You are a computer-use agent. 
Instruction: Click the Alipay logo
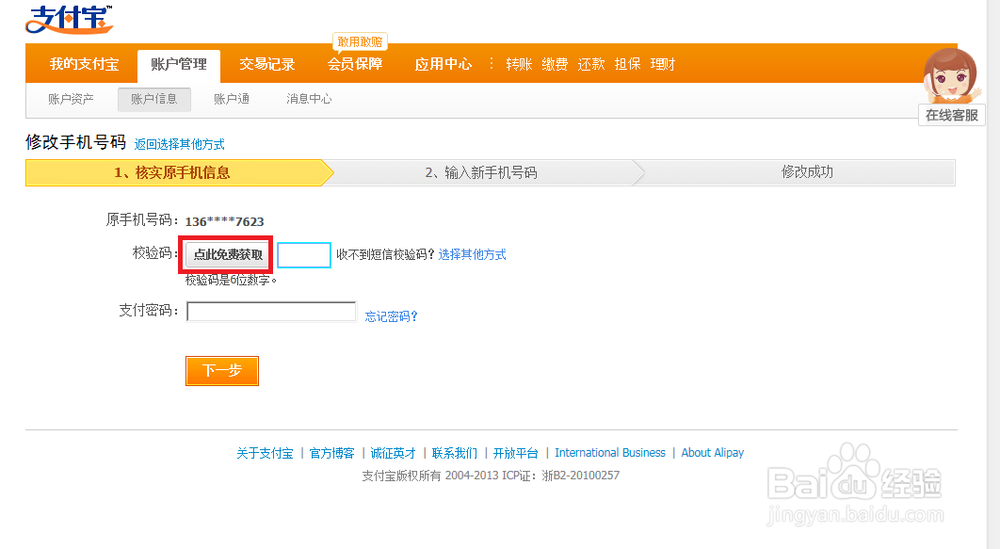click(70, 18)
